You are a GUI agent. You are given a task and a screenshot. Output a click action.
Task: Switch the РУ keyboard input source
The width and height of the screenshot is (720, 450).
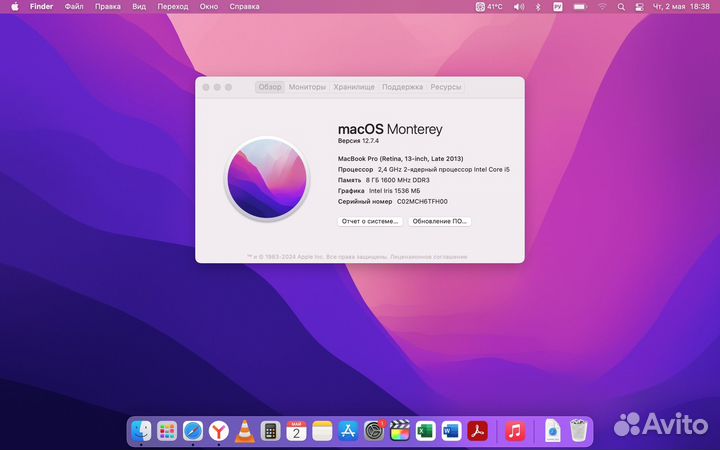(558, 6)
